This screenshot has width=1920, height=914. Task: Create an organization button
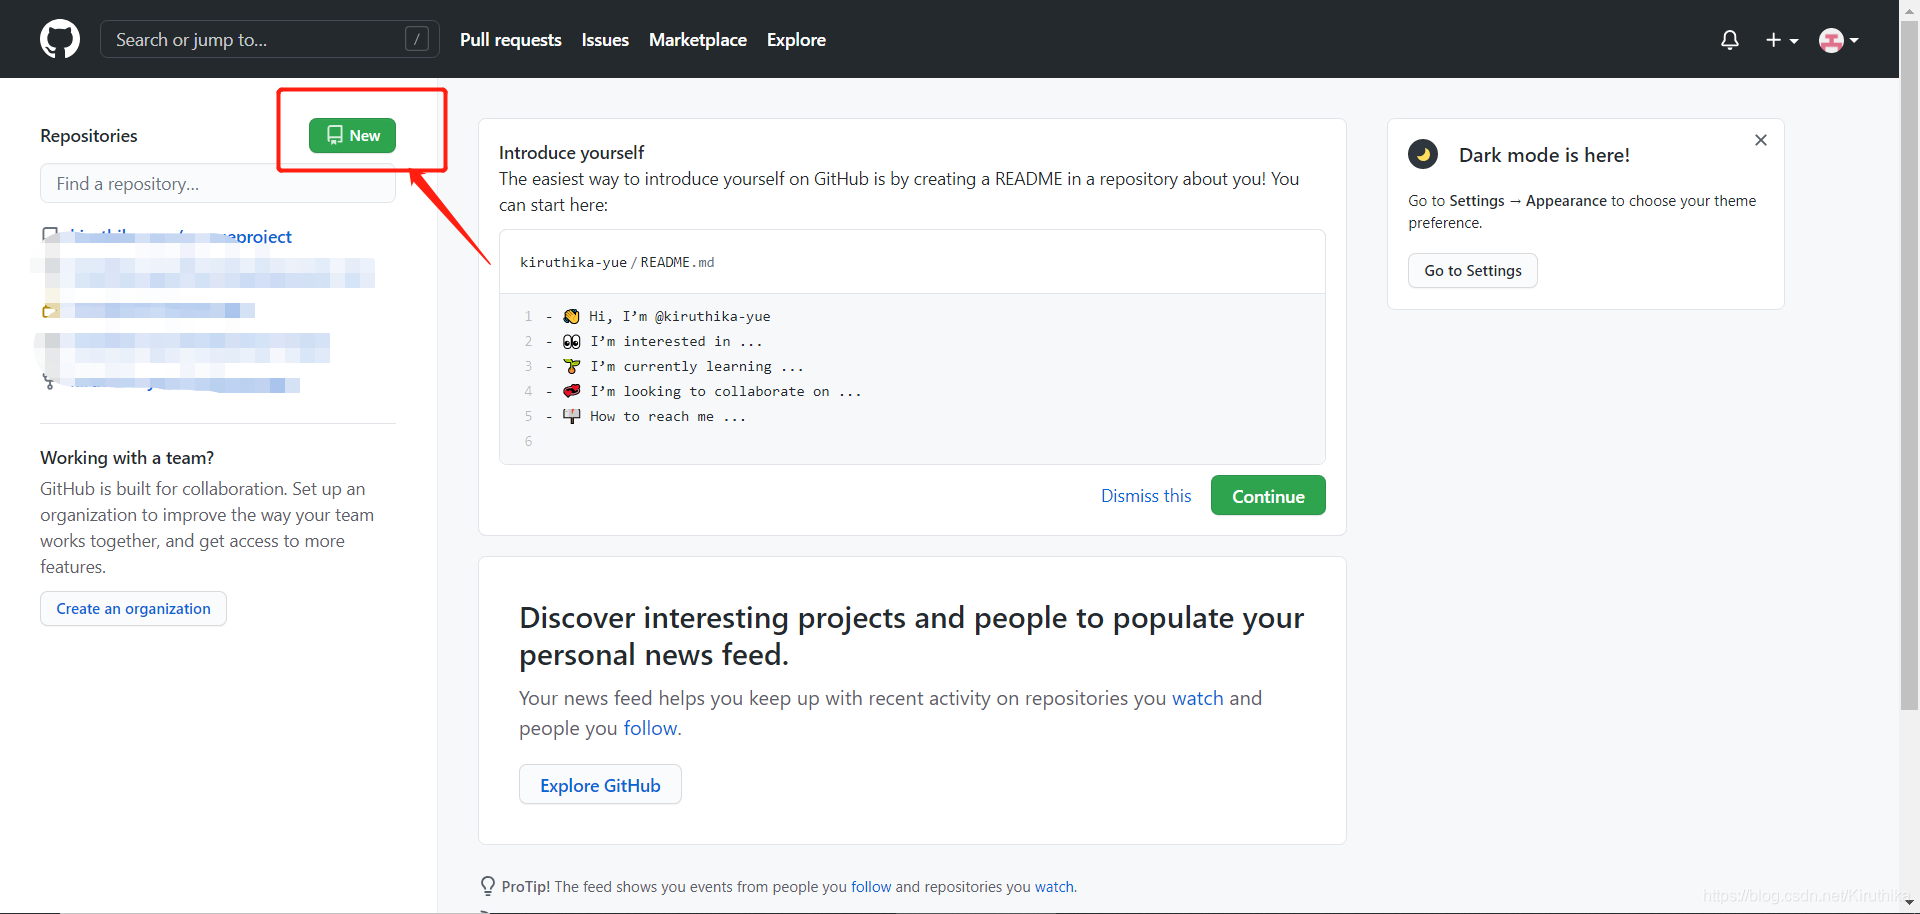133,608
